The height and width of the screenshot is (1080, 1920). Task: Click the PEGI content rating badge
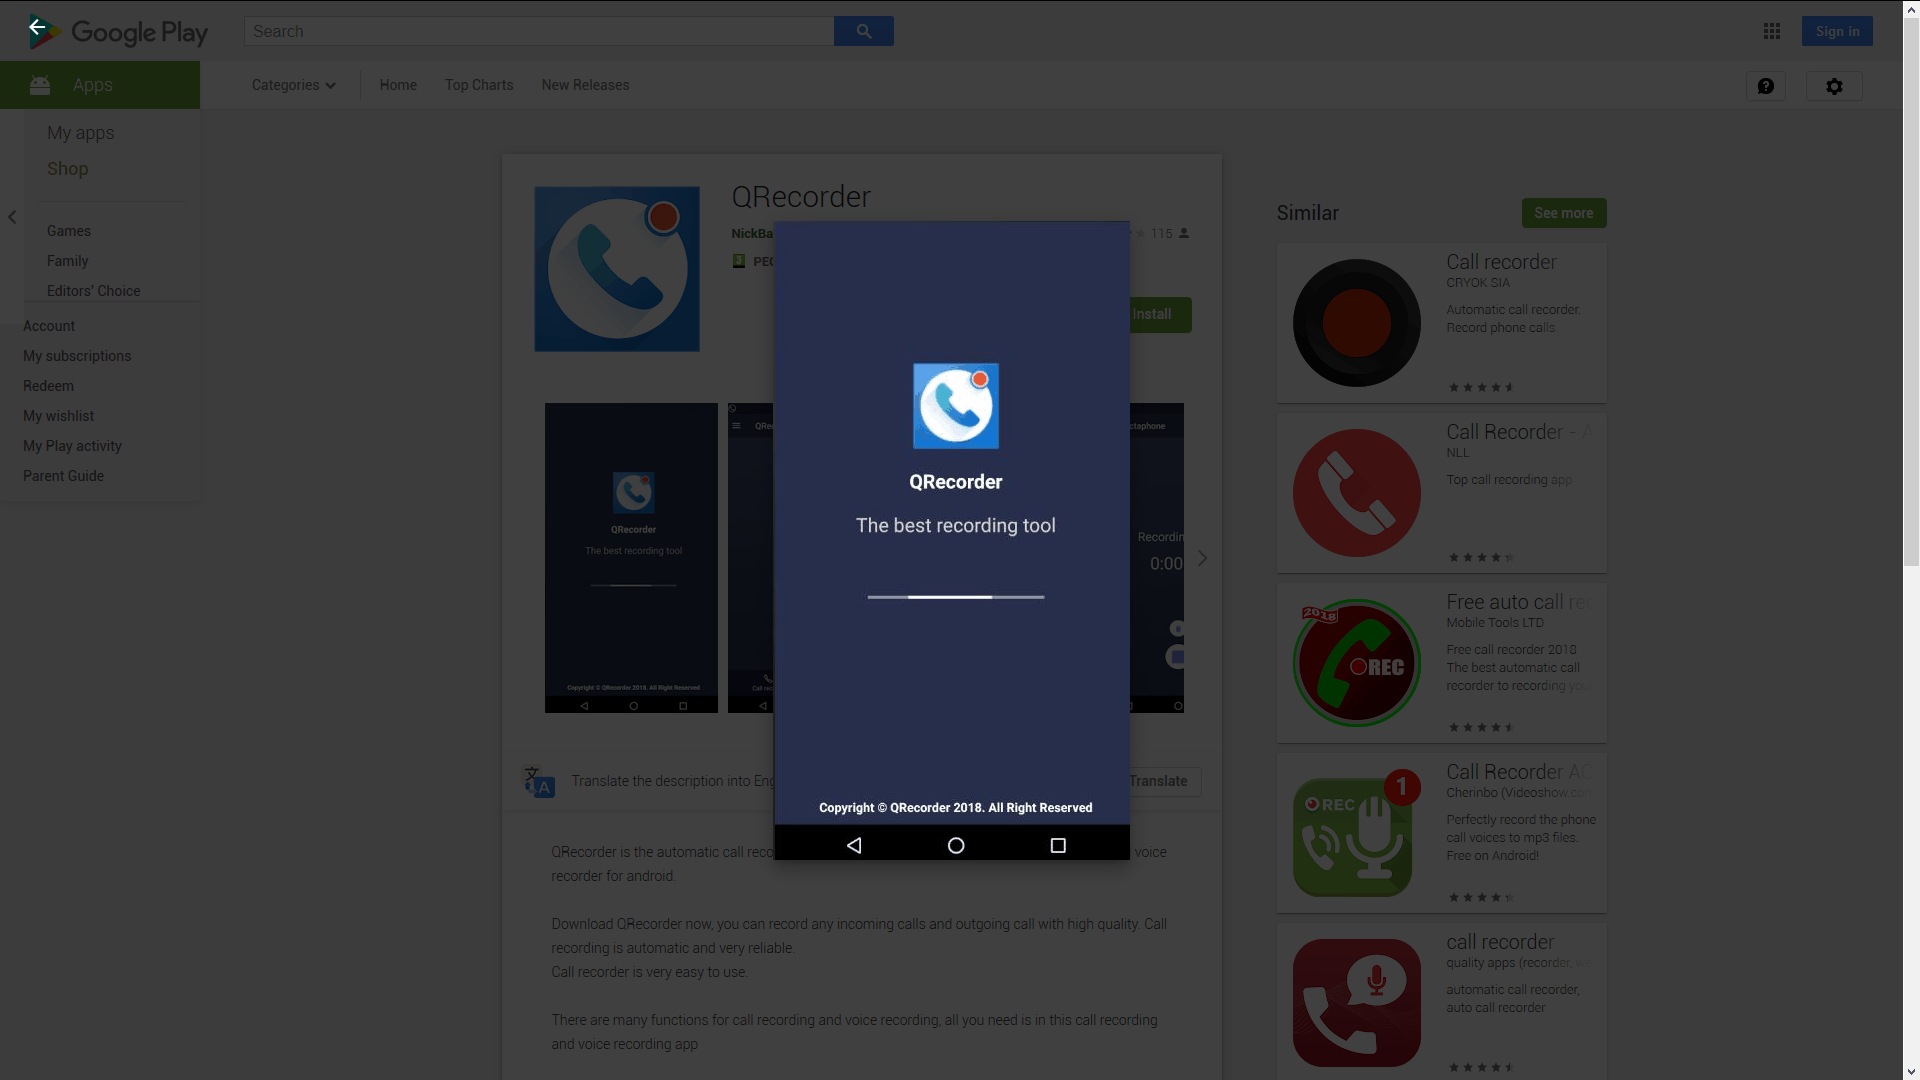(x=739, y=261)
